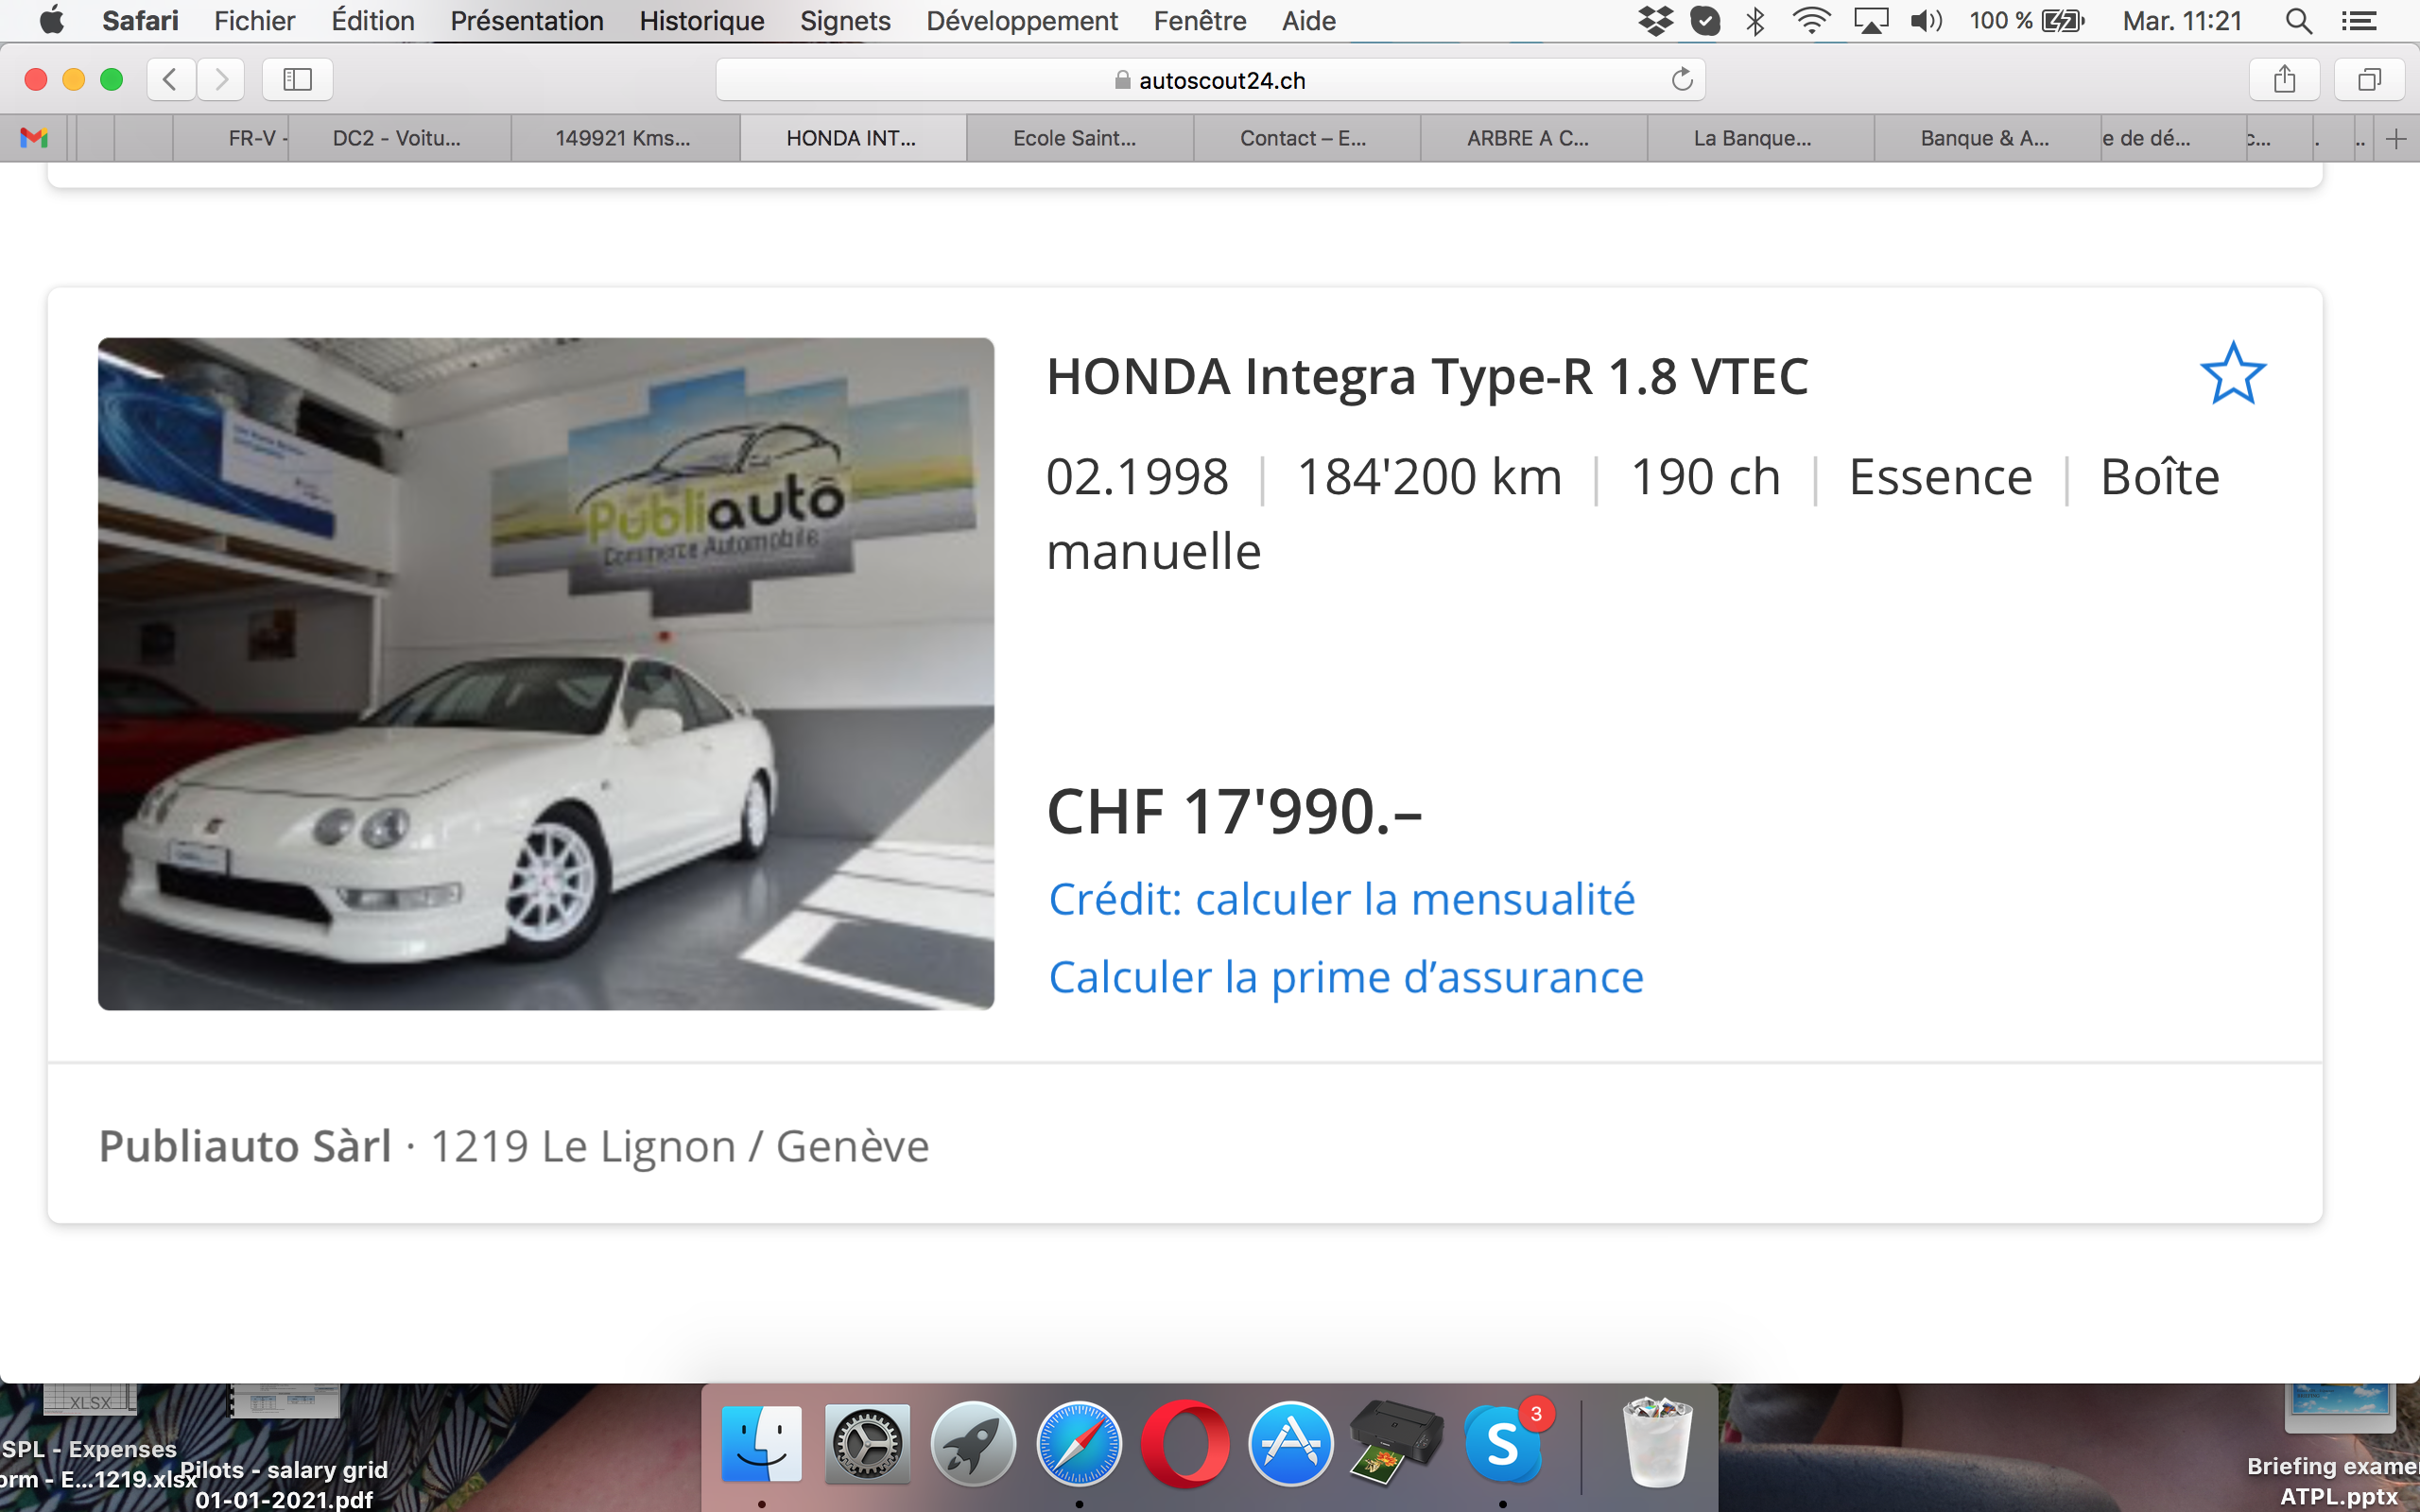Image resolution: width=2420 pixels, height=1512 pixels.
Task: Switch to the DC2 - Voitu... tab
Action: (x=398, y=139)
